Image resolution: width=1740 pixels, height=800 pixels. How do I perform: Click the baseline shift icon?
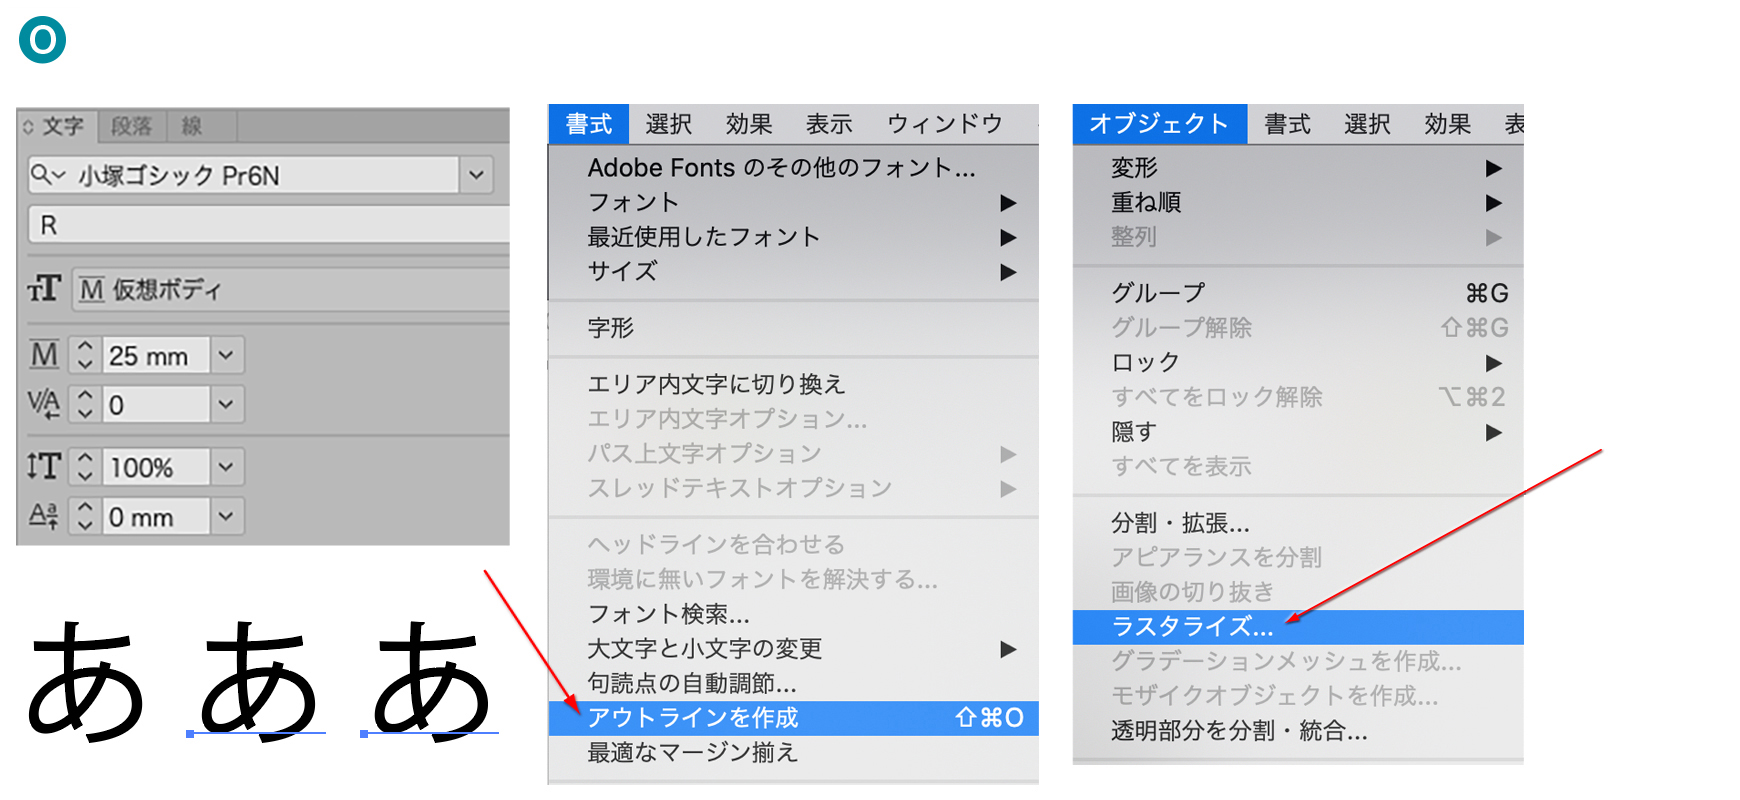tap(44, 516)
